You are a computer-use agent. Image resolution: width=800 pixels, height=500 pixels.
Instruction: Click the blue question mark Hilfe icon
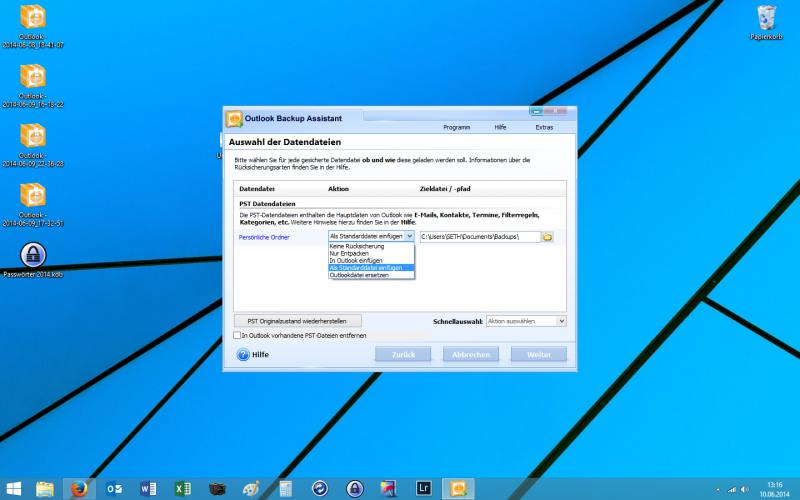pyautogui.click(x=243, y=355)
